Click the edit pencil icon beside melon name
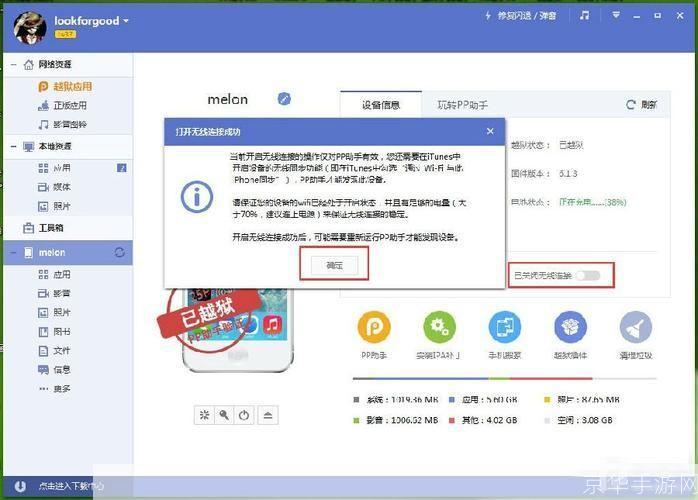 tap(284, 99)
